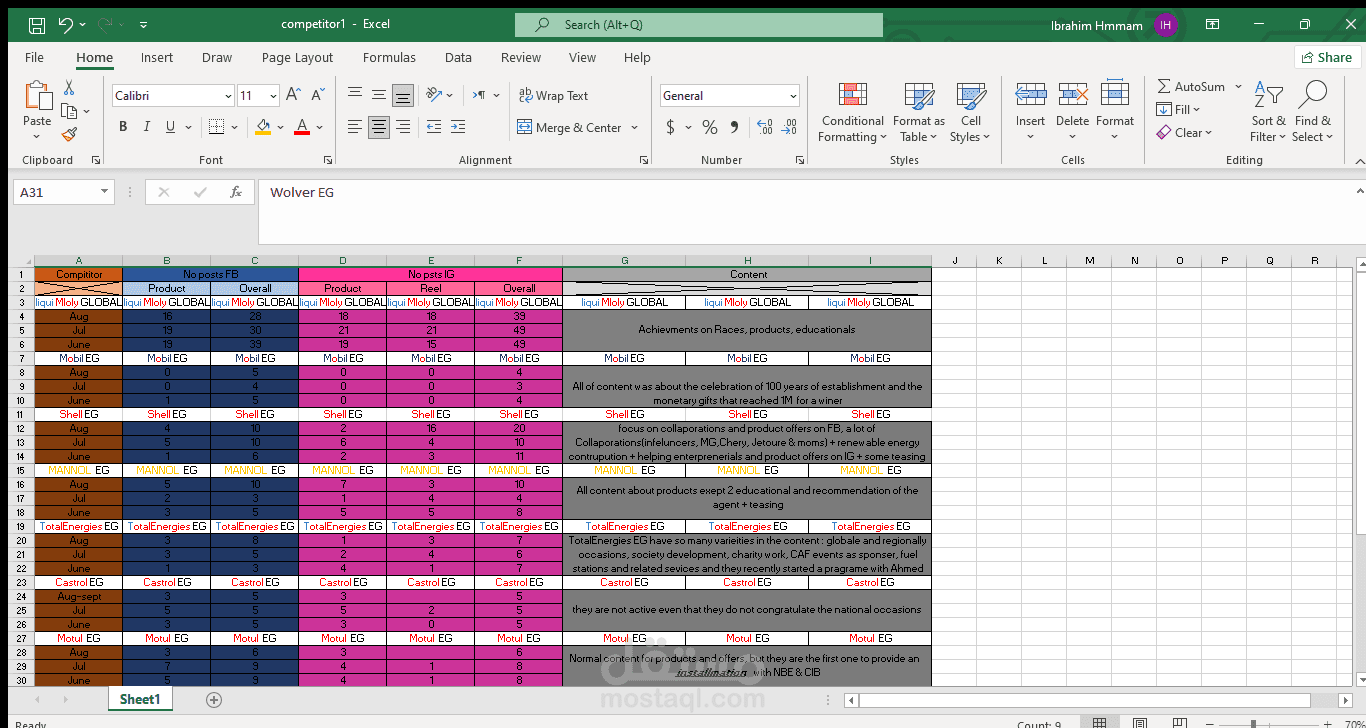Expand the font color palette arrow
This screenshot has height=728, width=1366.
tap(320, 127)
